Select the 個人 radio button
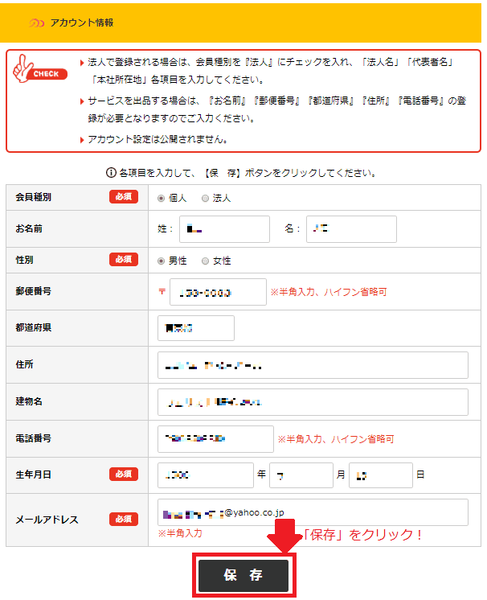 (161, 198)
